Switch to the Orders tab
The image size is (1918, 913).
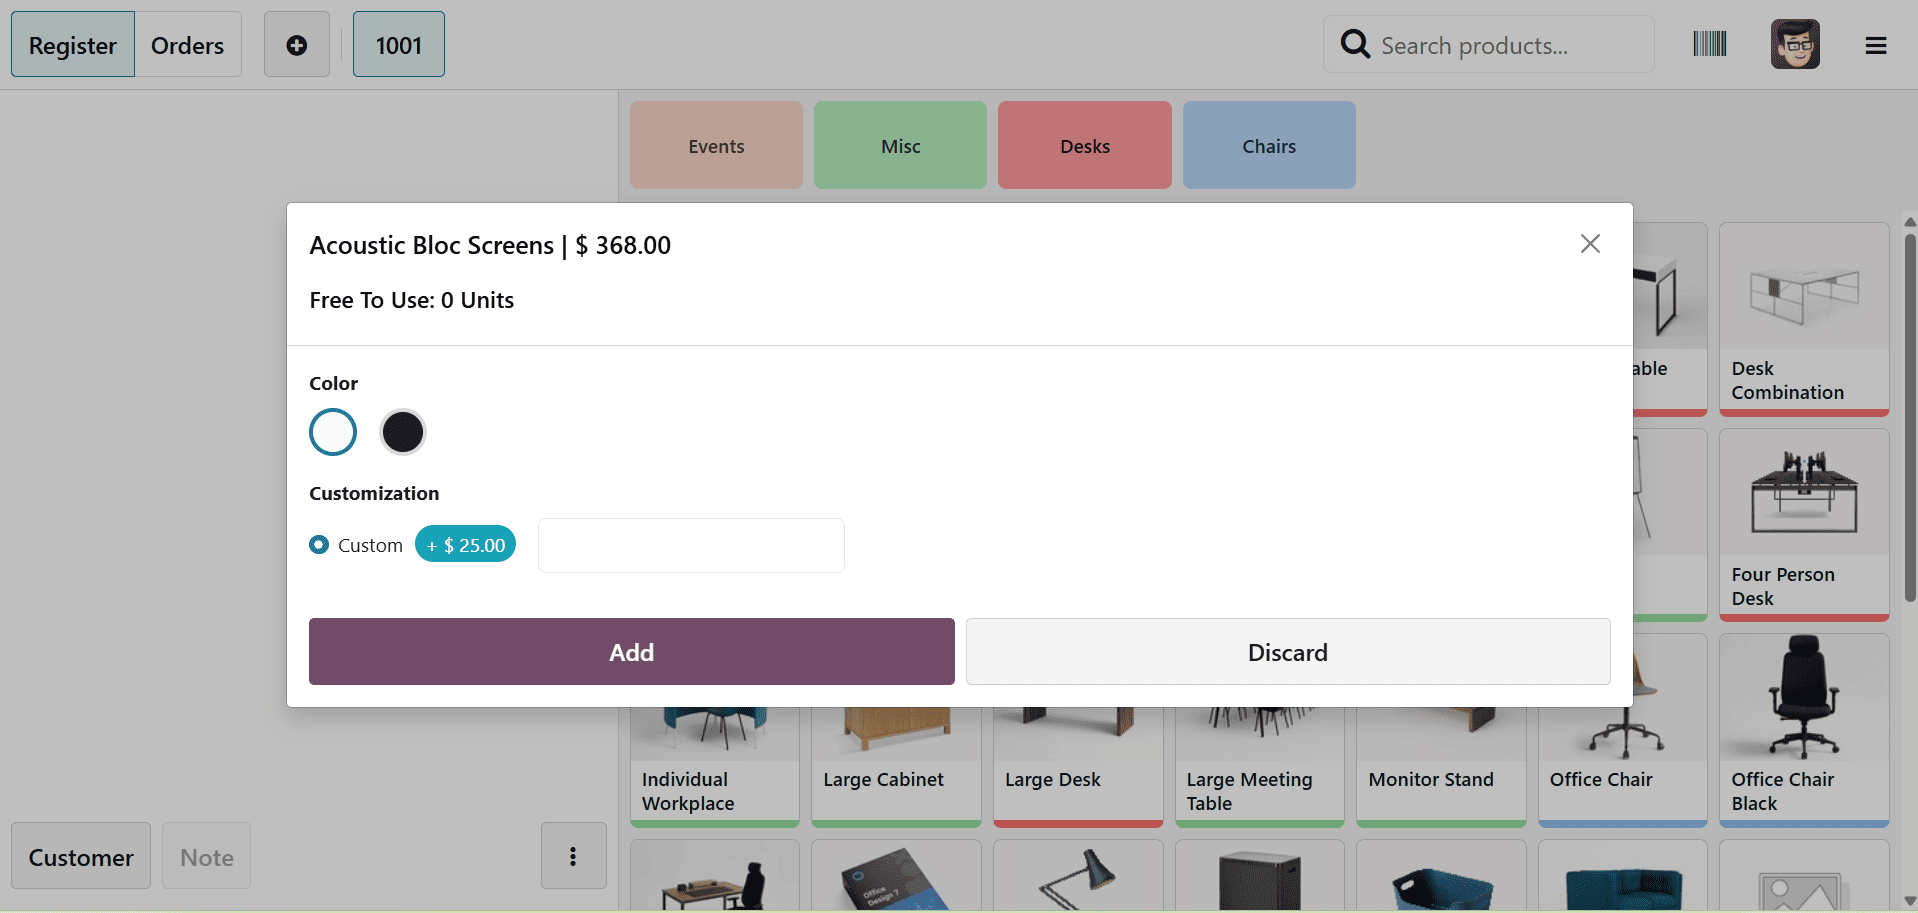188,45
